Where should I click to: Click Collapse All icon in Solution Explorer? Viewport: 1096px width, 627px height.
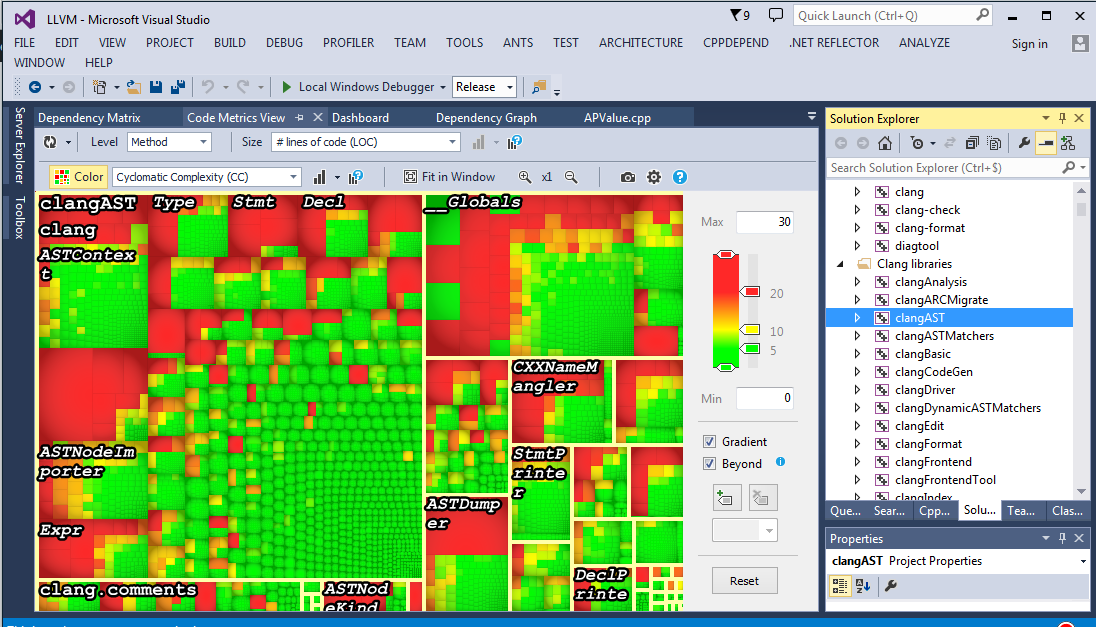972,143
